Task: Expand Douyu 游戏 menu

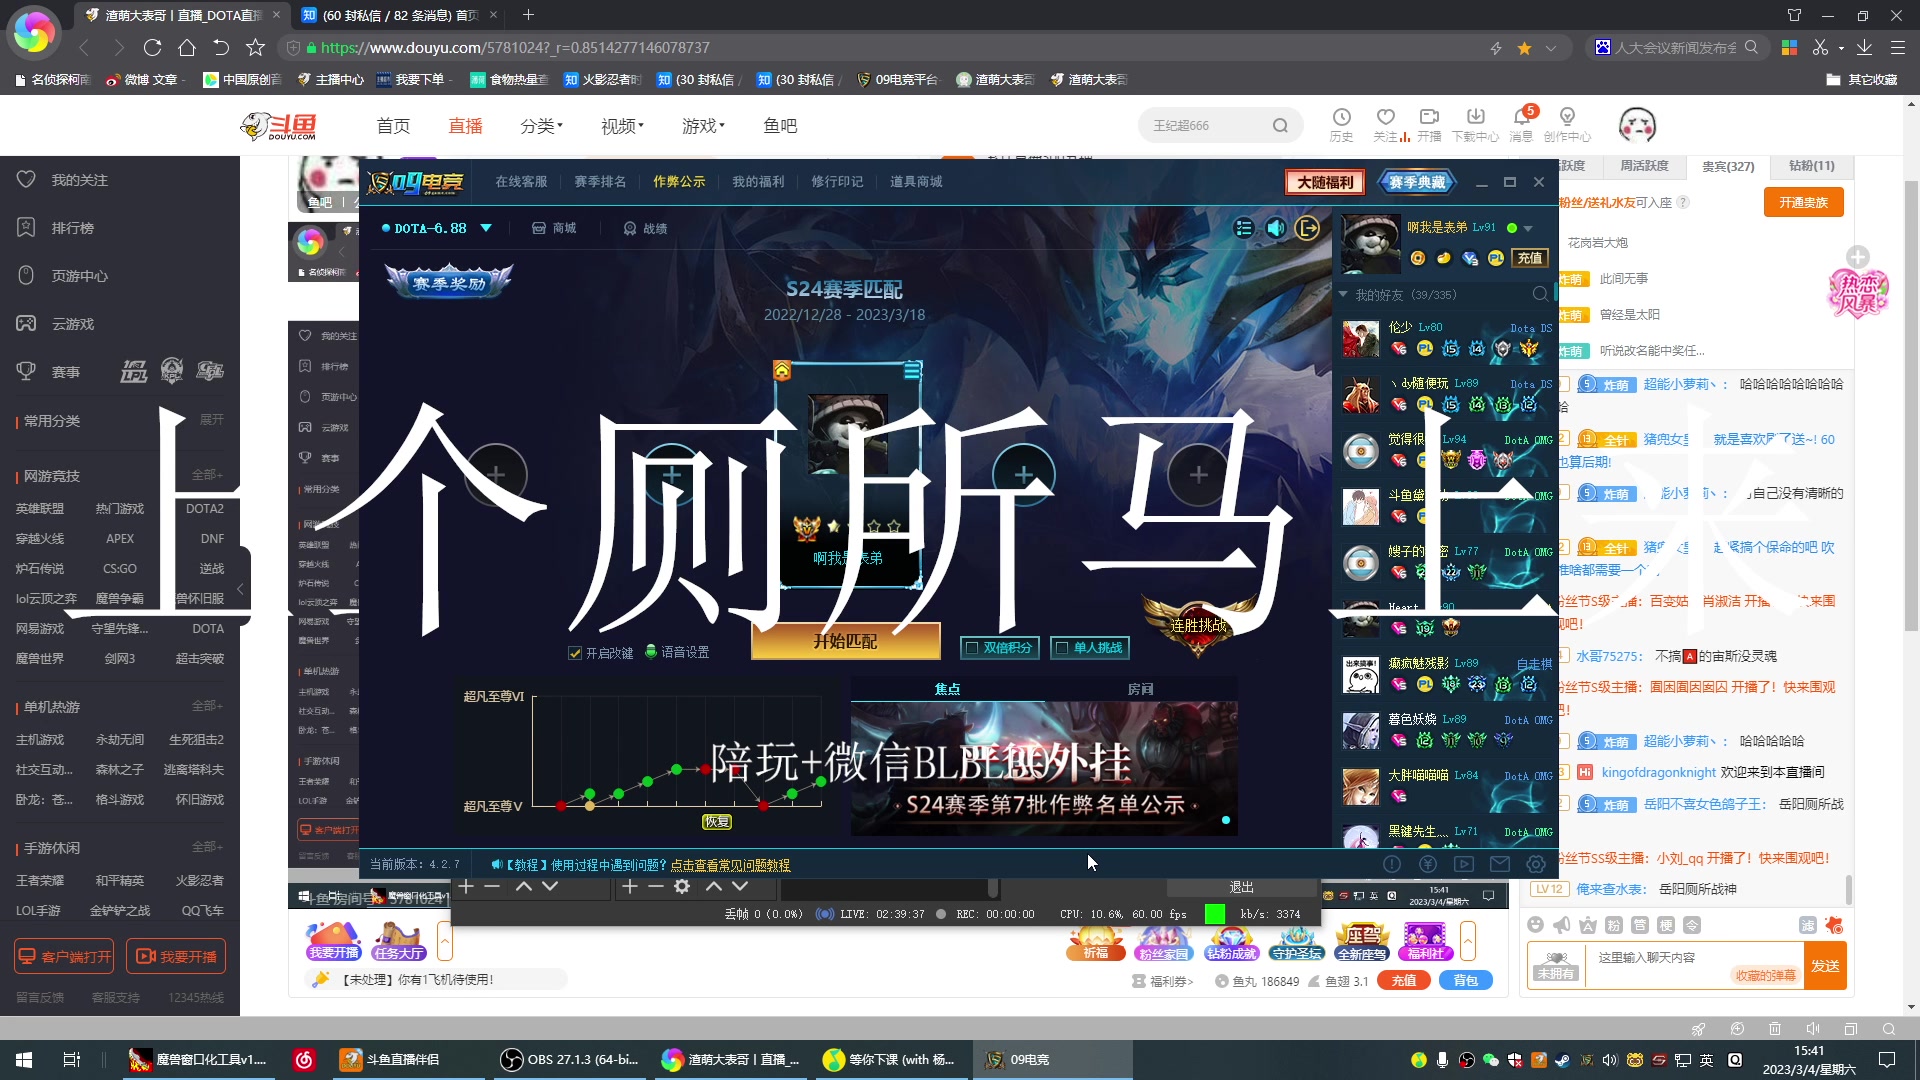Action: 703,125
